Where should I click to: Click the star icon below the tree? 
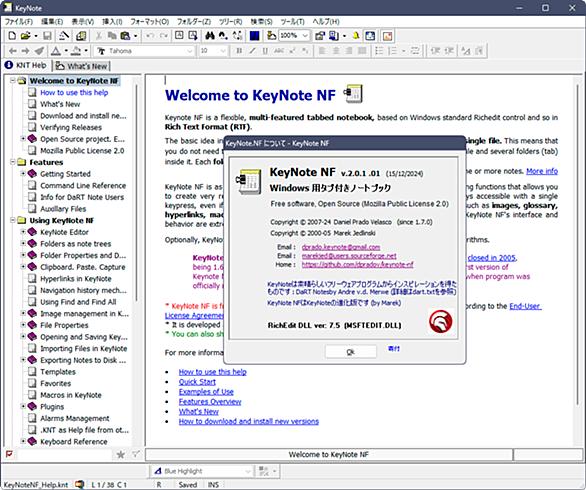click(120, 454)
